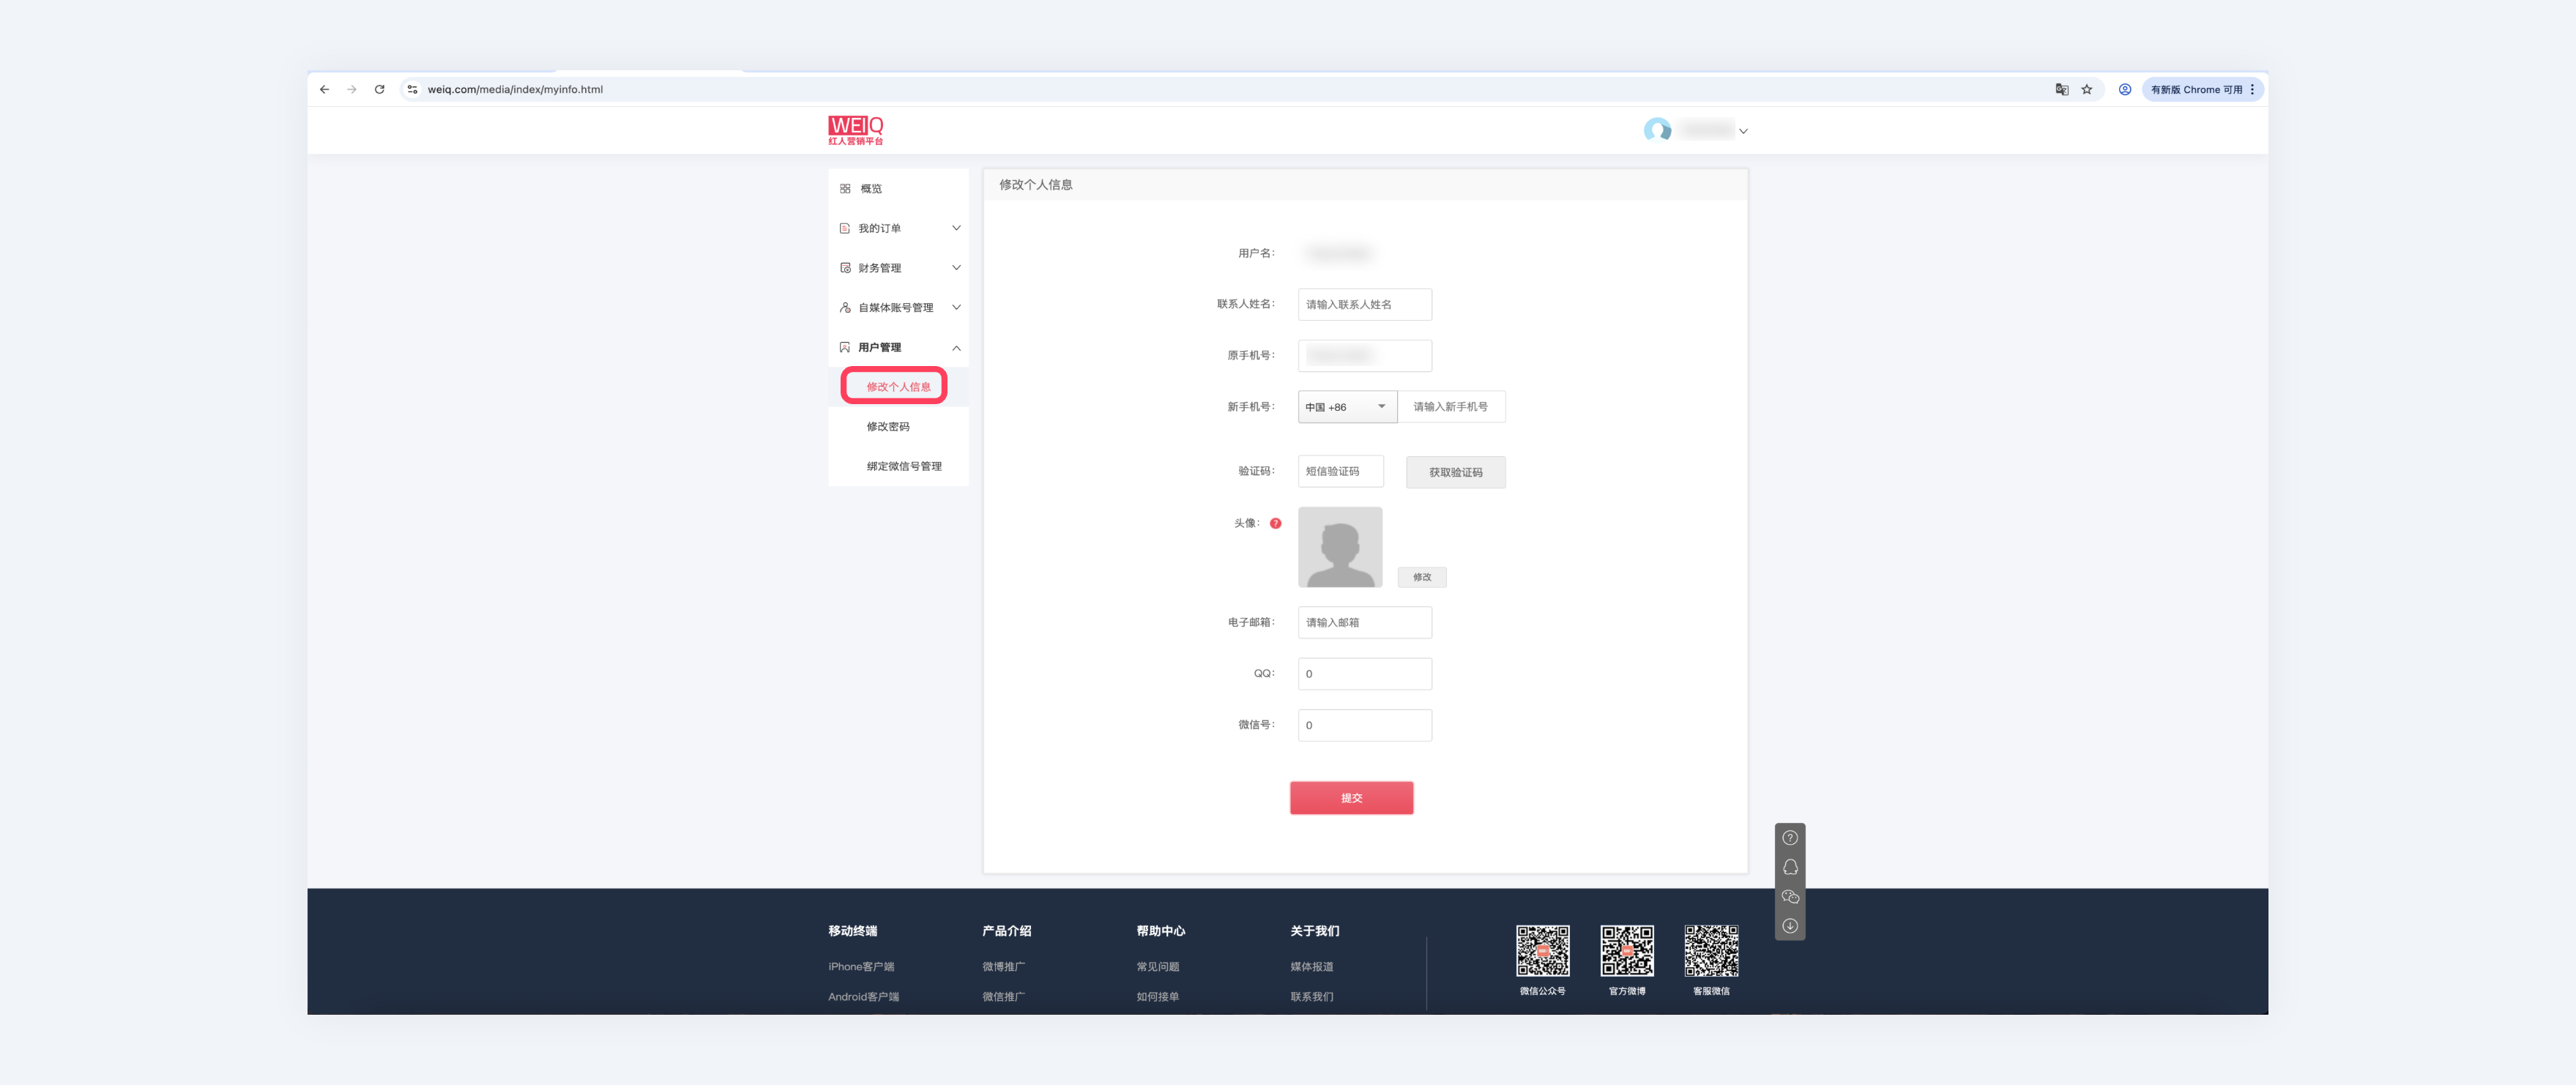Open the 中国 +86 country code dropdown
This screenshot has height=1085, width=2576.
1346,407
